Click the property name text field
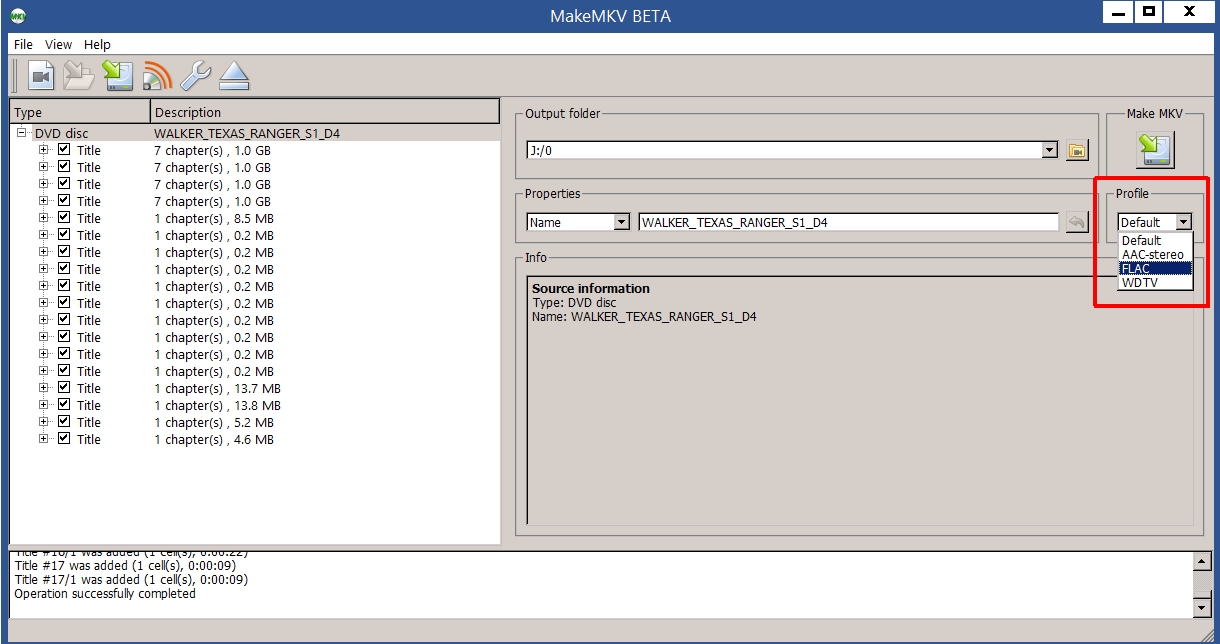The image size is (1220, 644). point(848,222)
